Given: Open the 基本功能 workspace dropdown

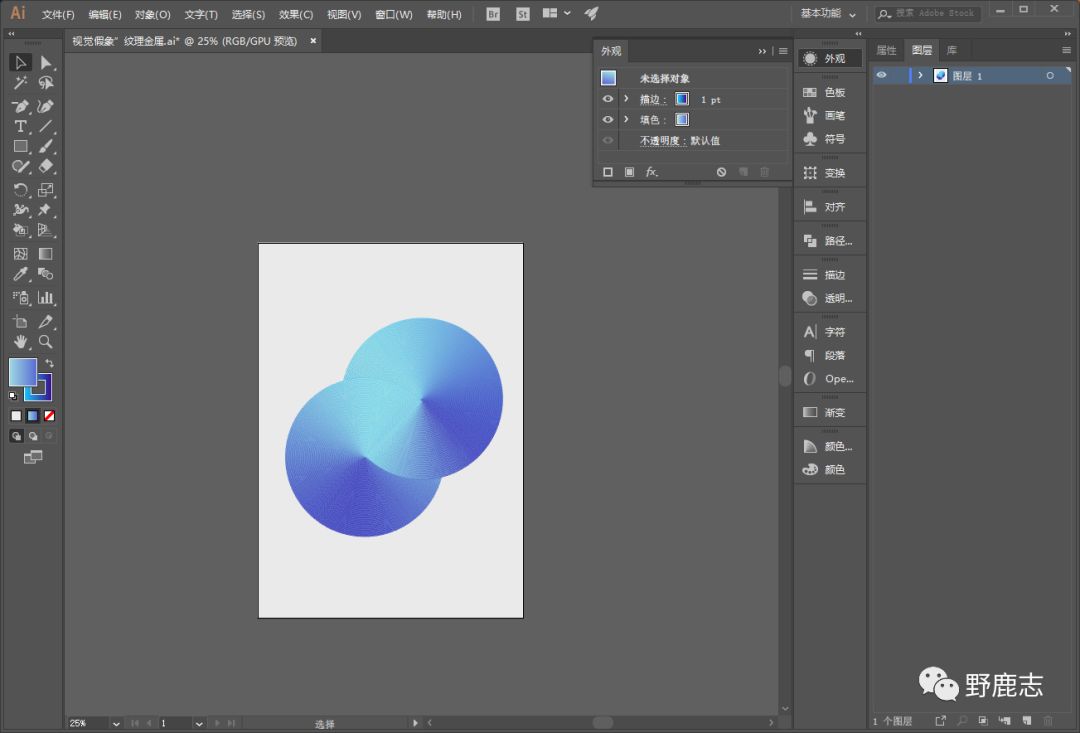Looking at the screenshot, I should [828, 14].
